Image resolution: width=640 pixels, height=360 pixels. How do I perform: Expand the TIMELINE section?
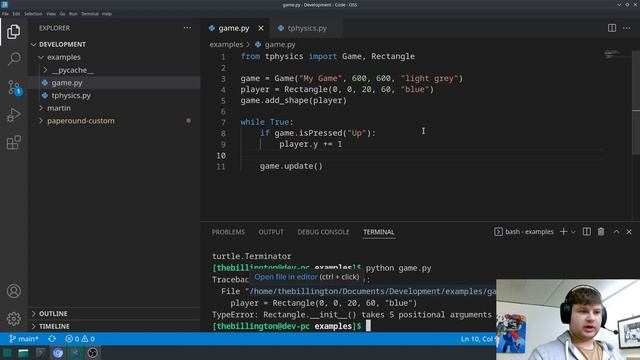click(x=54, y=326)
